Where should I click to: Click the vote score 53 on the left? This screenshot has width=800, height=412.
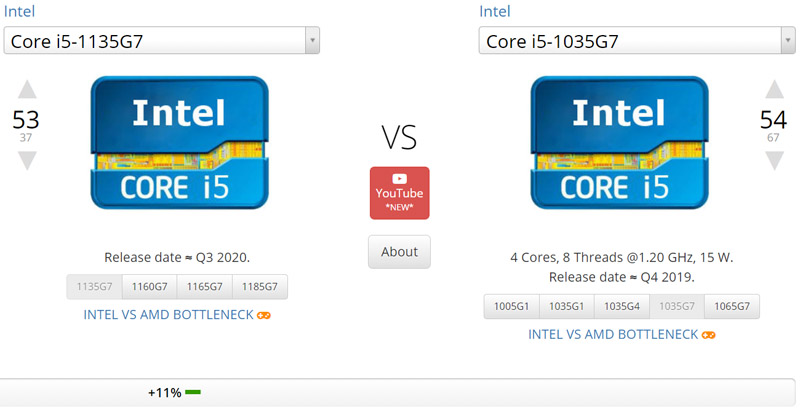pos(26,120)
